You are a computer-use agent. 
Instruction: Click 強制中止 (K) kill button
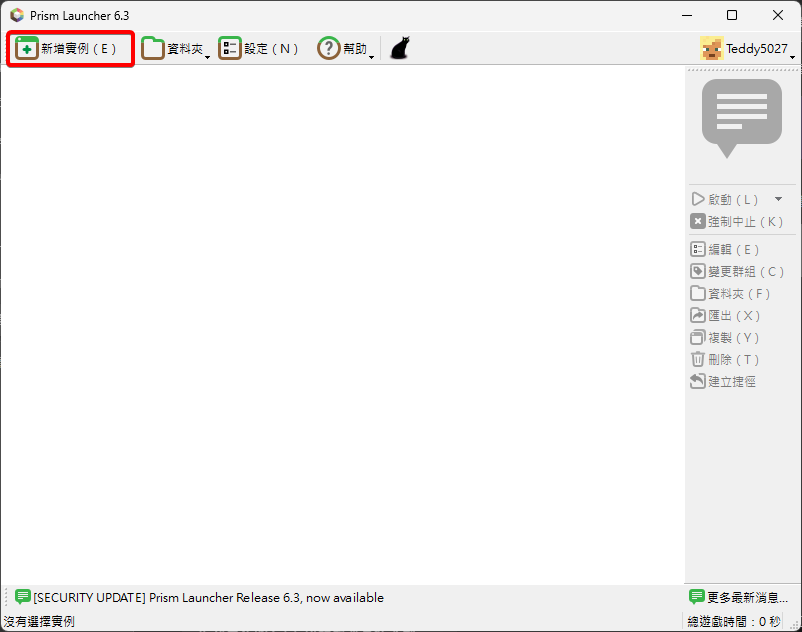[x=737, y=221]
